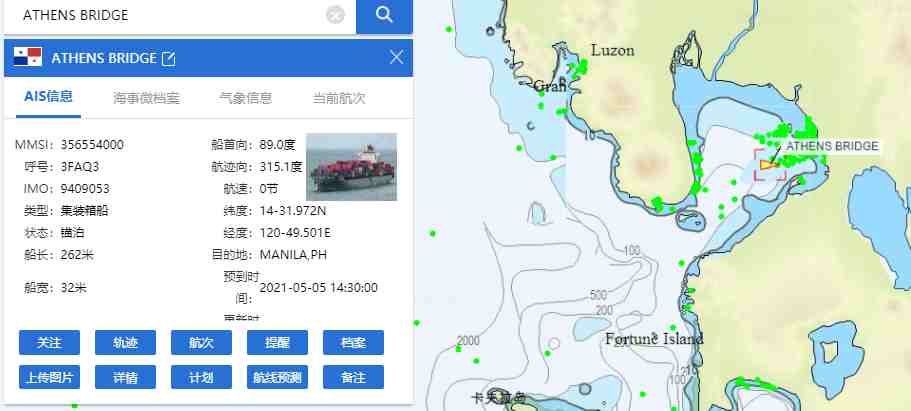Clear the search field with the X icon
This screenshot has width=911, height=411.
pyautogui.click(x=336, y=15)
